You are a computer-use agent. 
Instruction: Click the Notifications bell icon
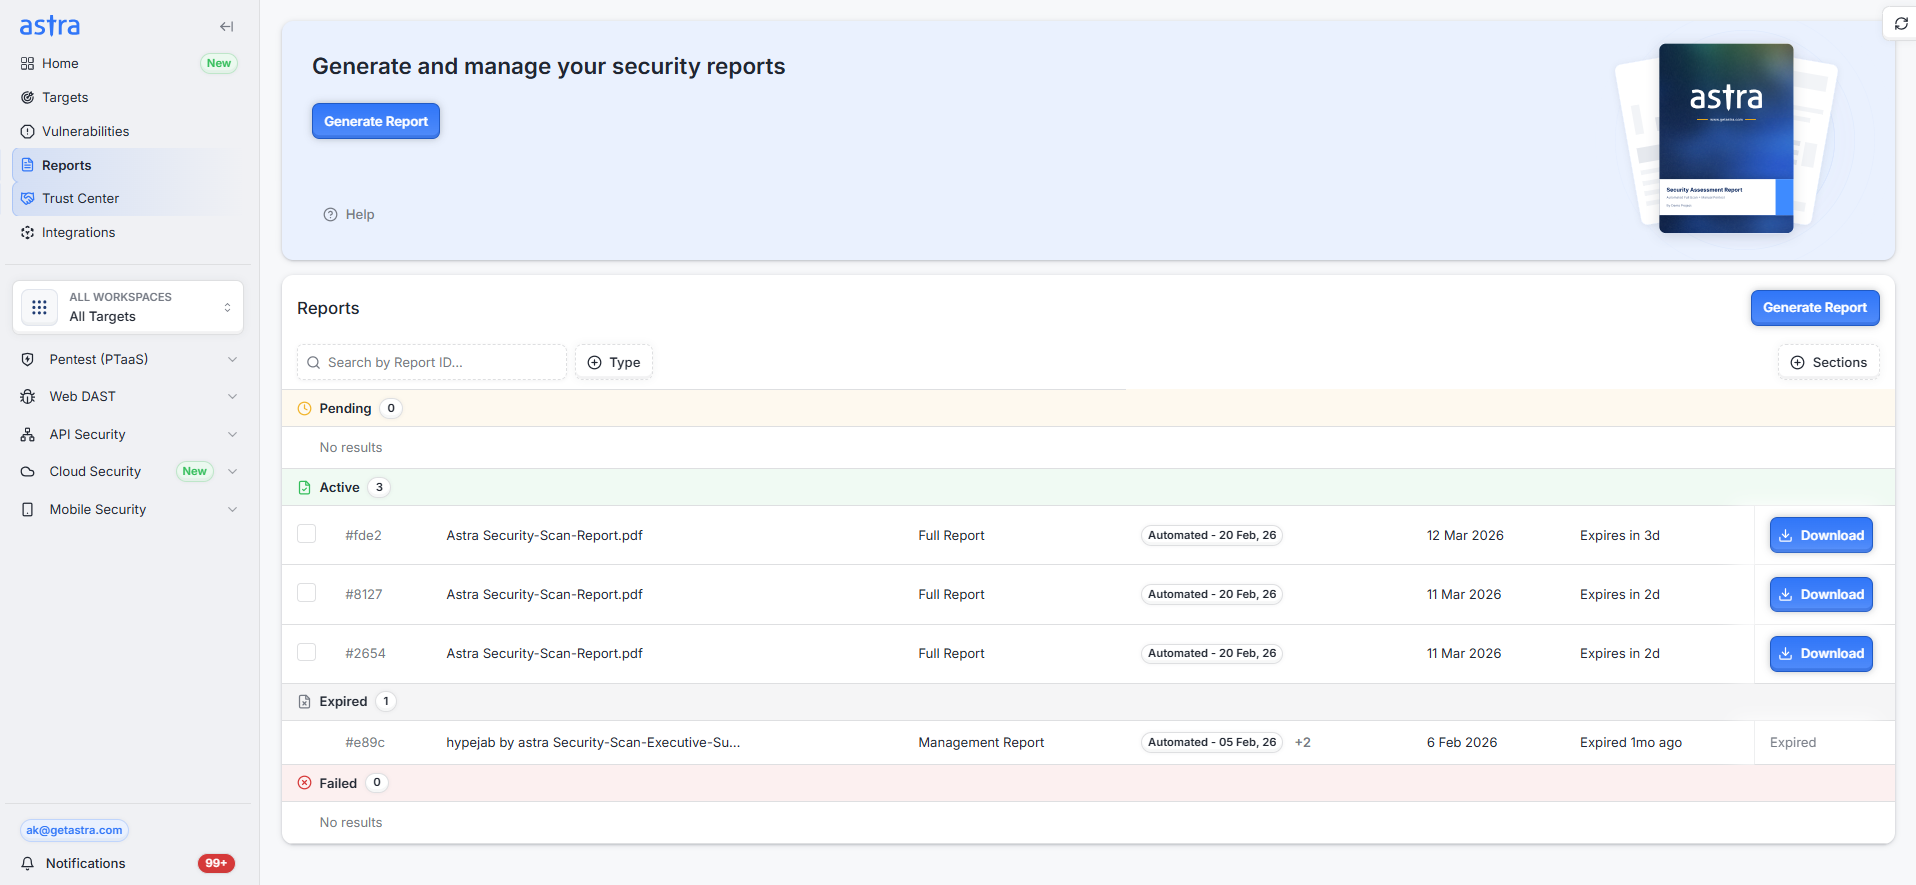click(x=28, y=863)
